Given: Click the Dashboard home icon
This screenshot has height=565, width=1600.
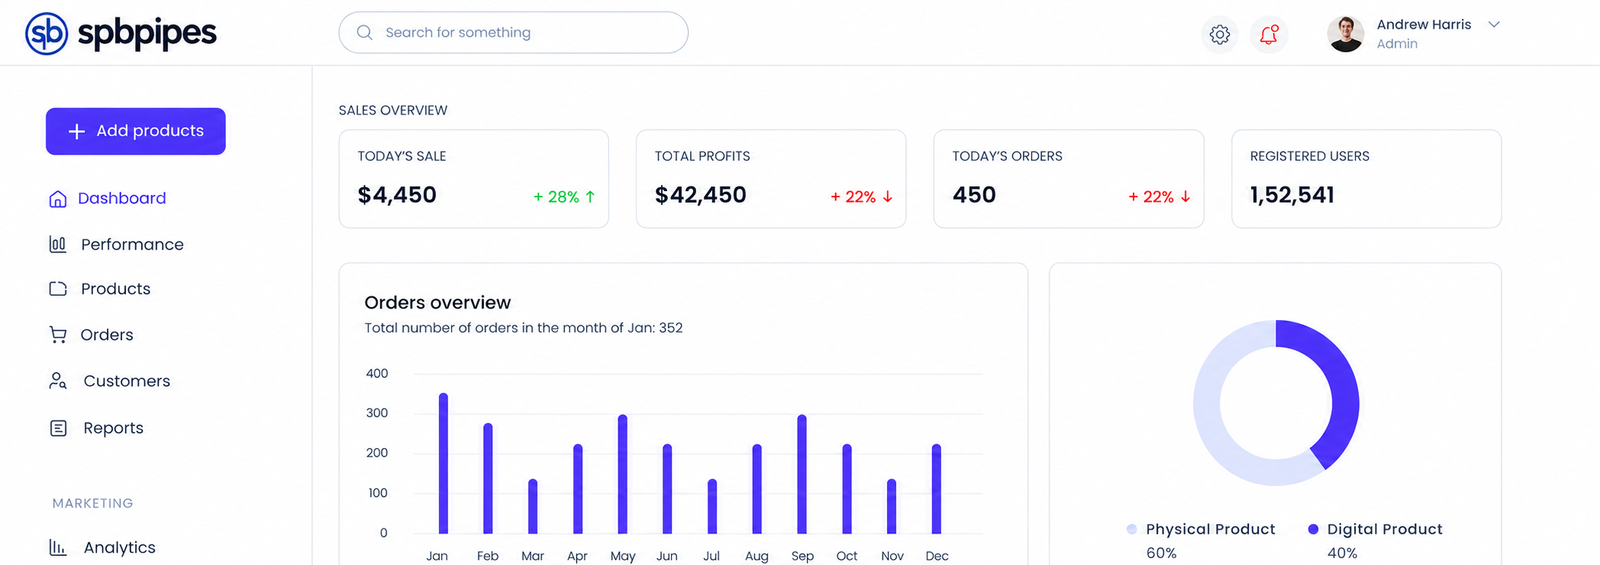Looking at the screenshot, I should tap(58, 199).
